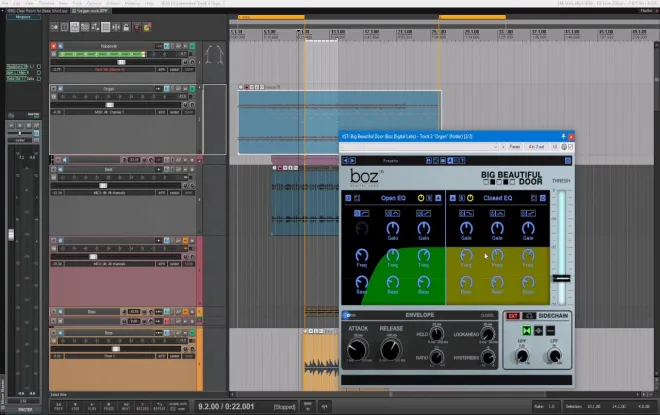
Task: Click the Closed EQ first Gain knob
Action: 466,228
